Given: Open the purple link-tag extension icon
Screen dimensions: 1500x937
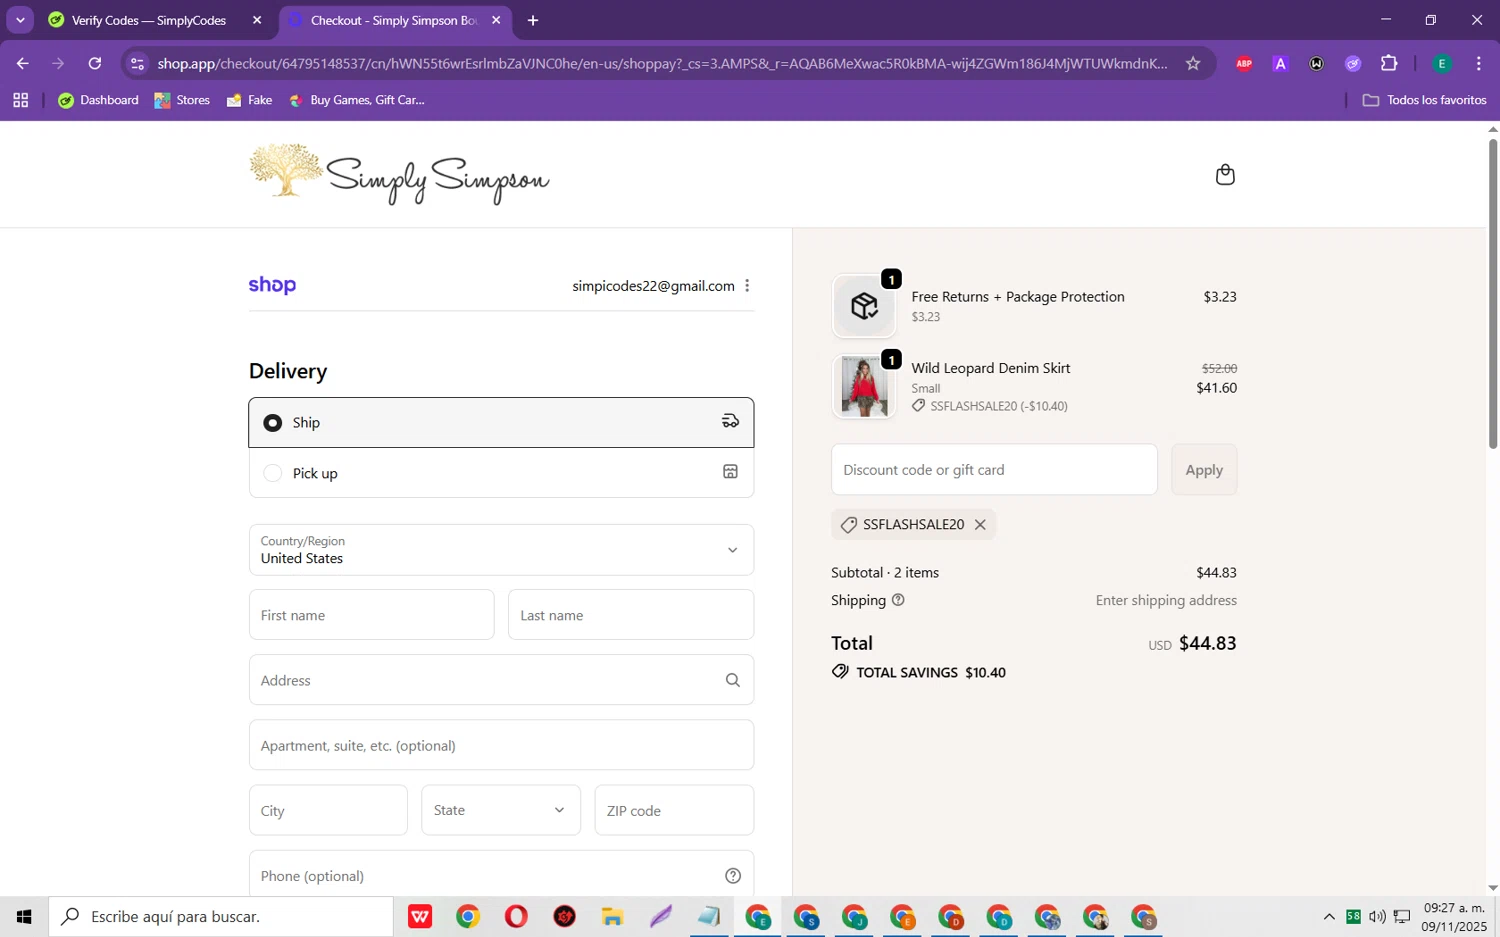Looking at the screenshot, I should pos(1353,64).
